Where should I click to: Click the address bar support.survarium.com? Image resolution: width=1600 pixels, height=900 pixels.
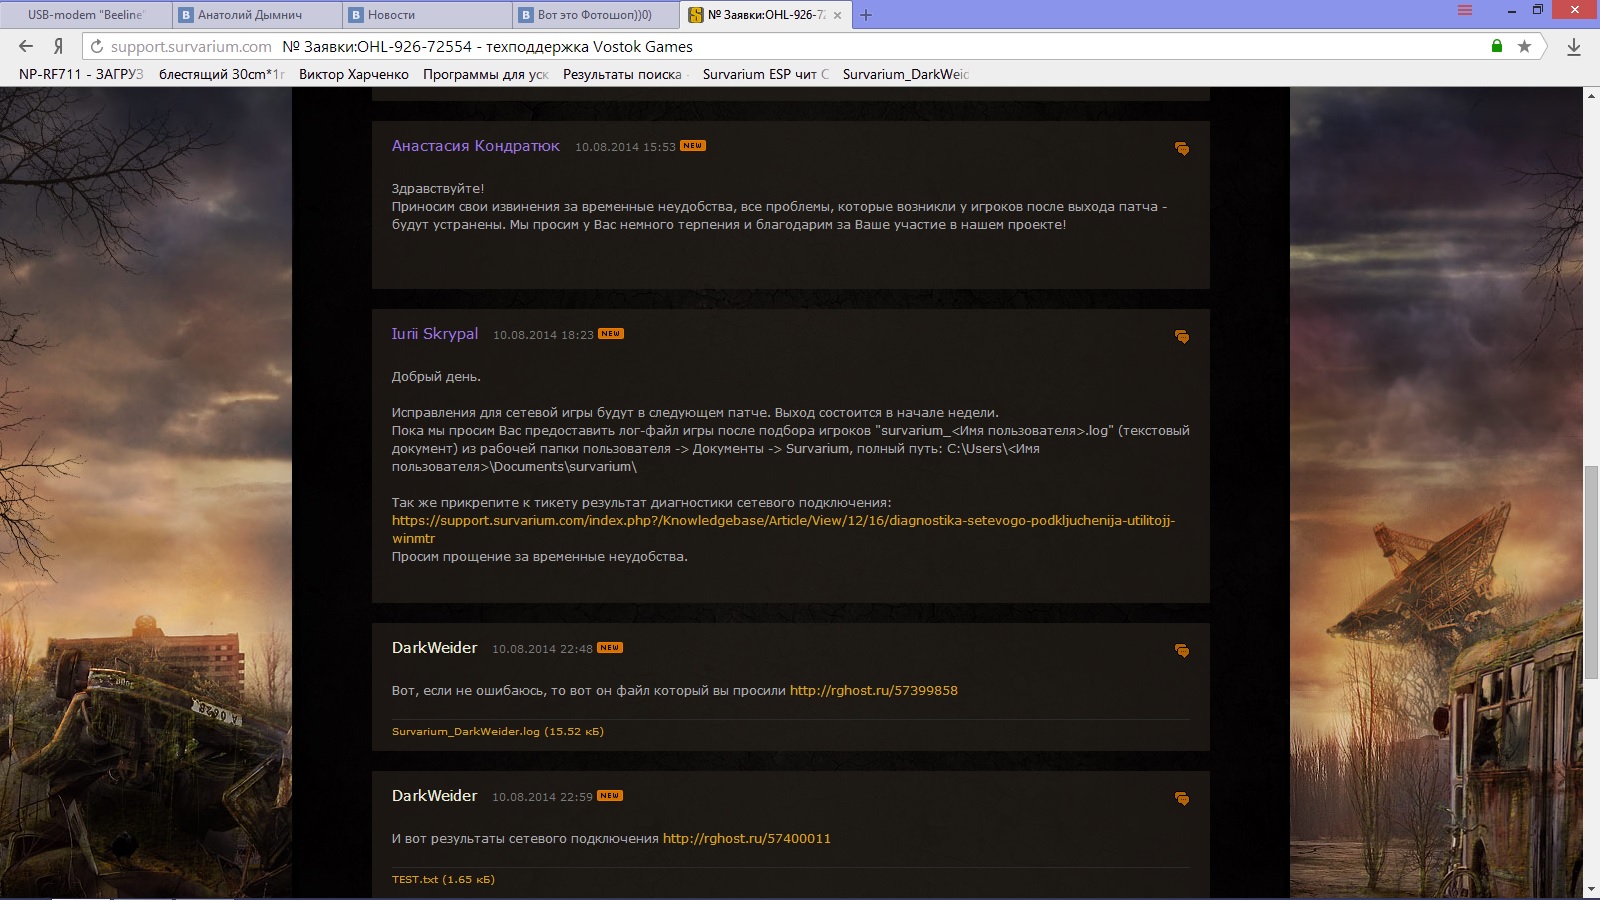click(x=191, y=46)
